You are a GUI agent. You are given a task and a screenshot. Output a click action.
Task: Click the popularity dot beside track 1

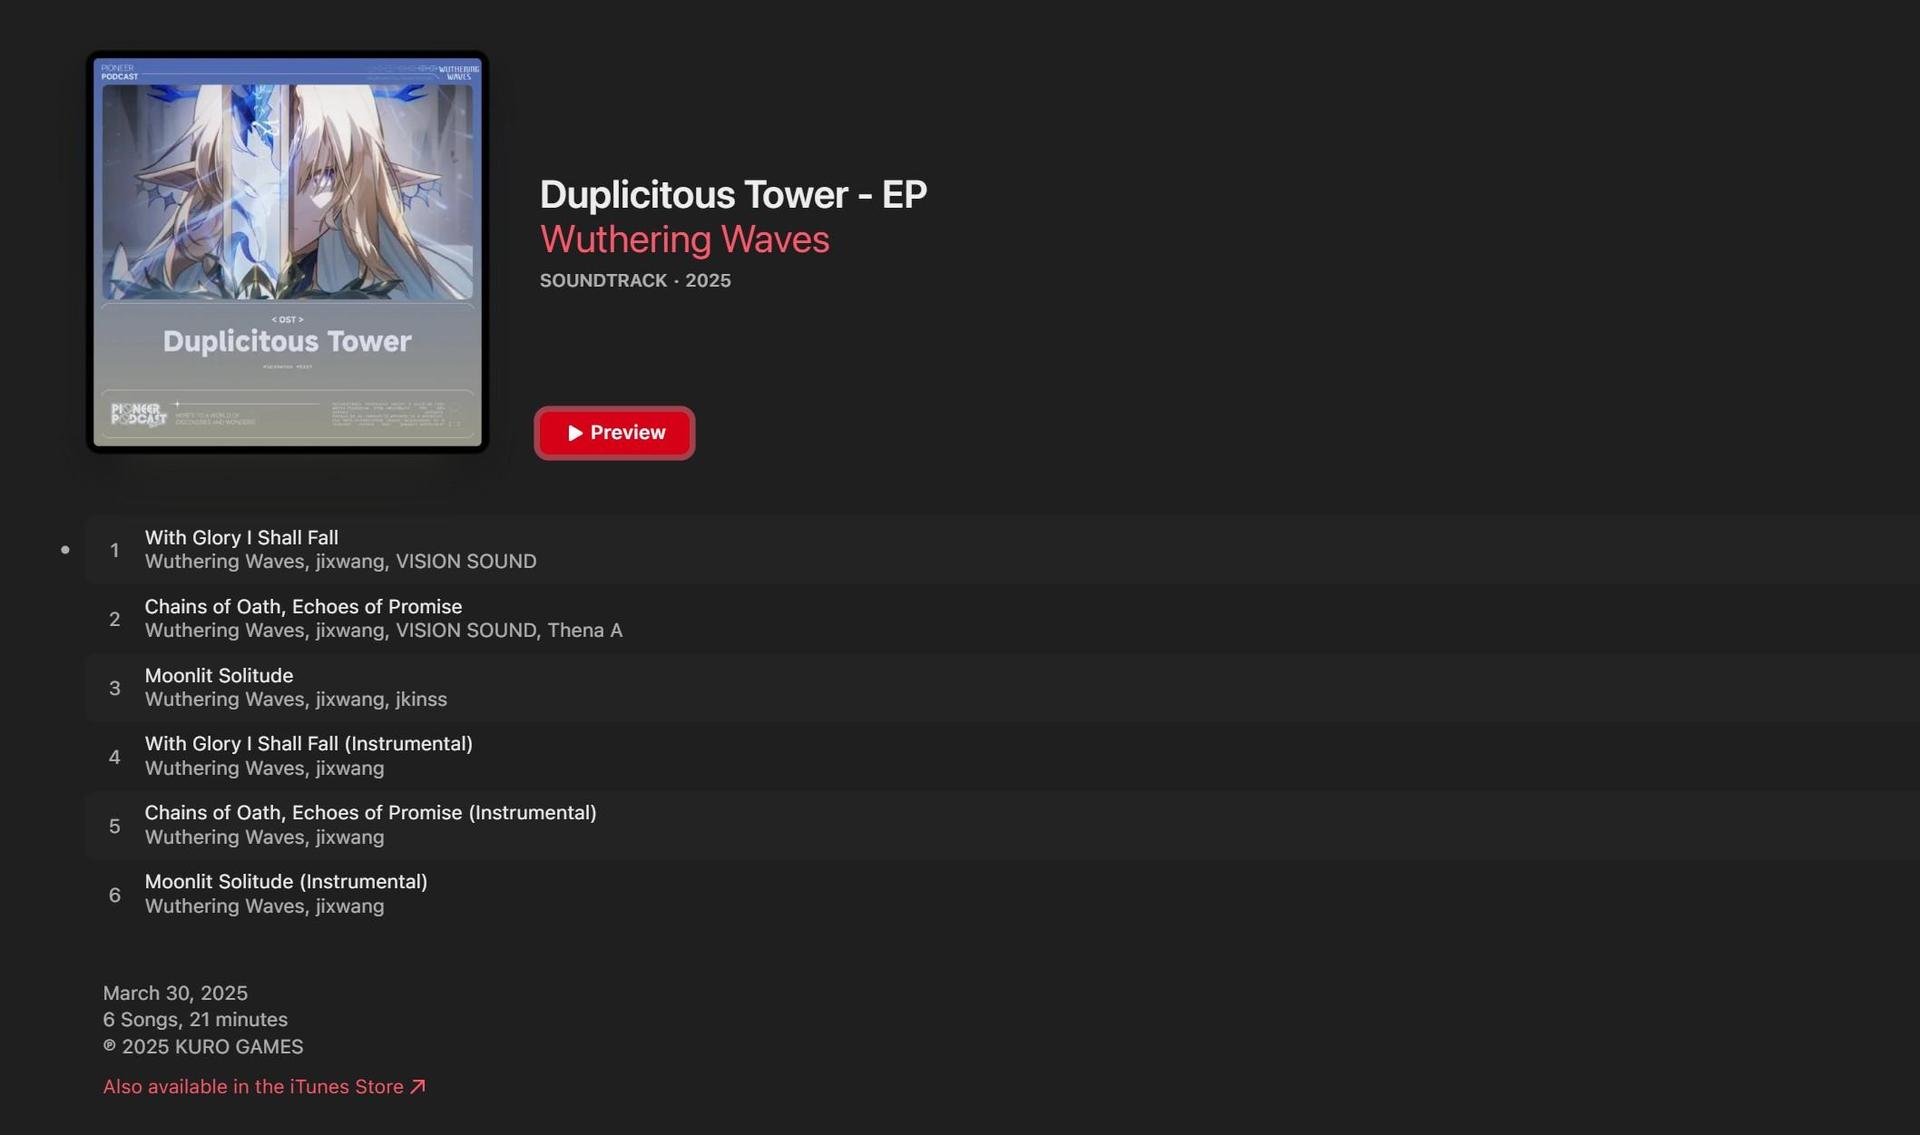[x=65, y=550]
